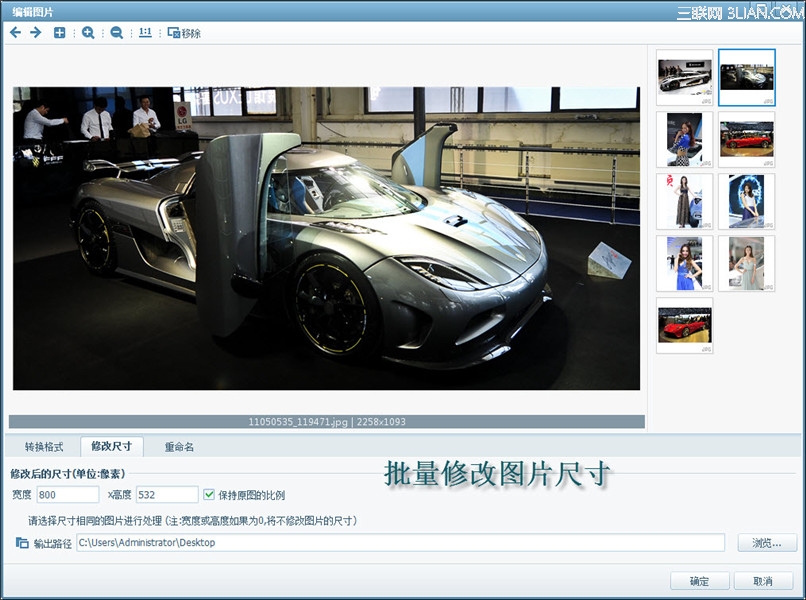
Task: Zoom out with magnifier minus icon
Action: tap(117, 33)
